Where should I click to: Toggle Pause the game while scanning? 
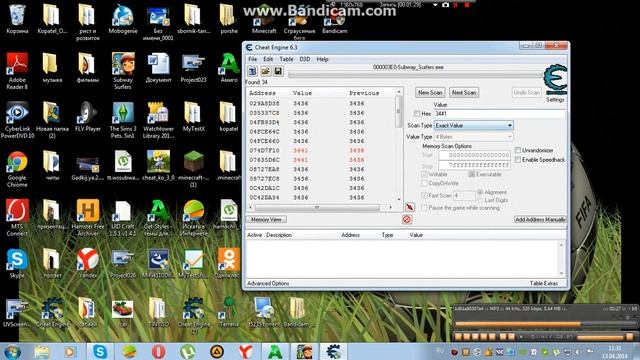424,208
